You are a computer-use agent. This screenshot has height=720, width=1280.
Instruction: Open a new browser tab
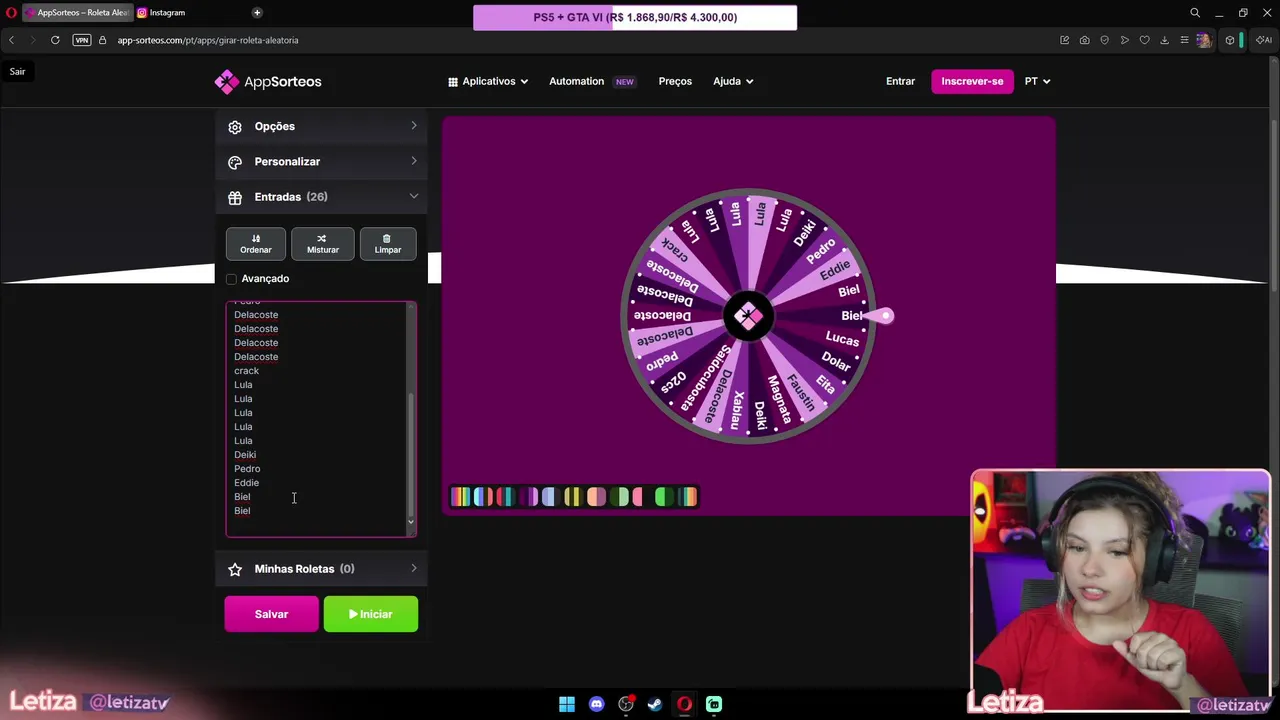point(257,13)
